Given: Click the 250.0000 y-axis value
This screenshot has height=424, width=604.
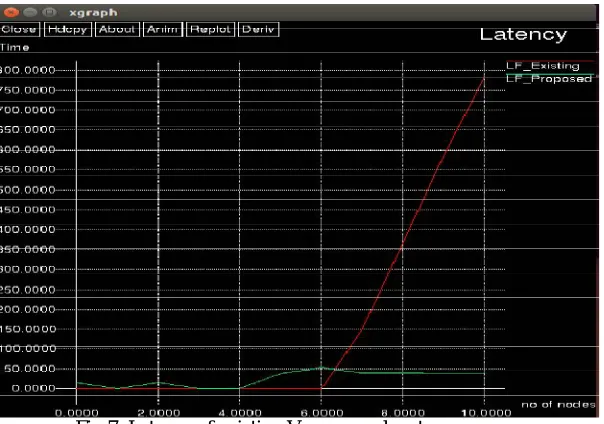Looking at the screenshot, I should (x=28, y=290).
